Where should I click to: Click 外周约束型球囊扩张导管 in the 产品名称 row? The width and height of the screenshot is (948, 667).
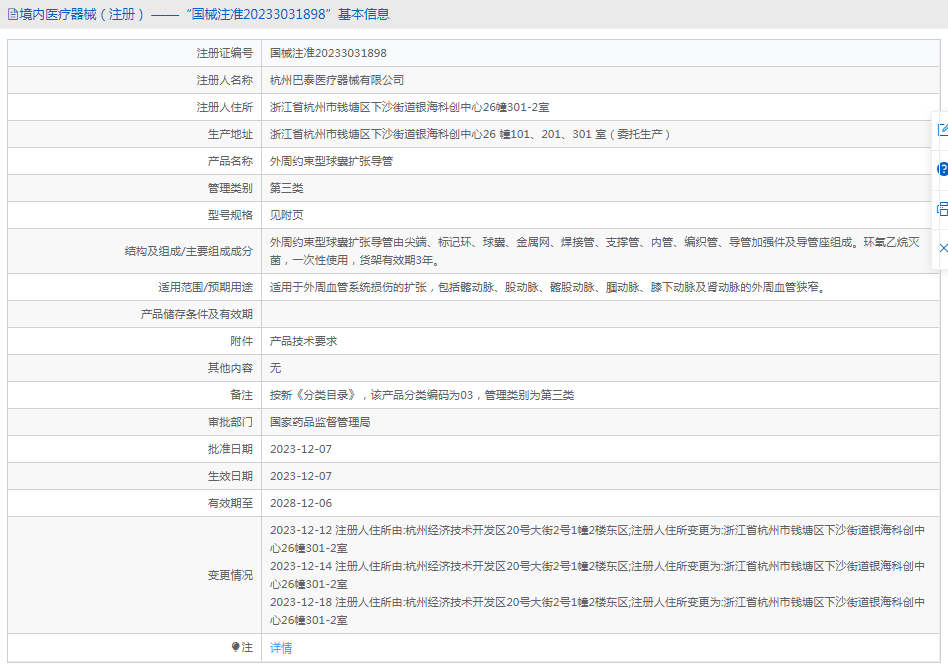coord(331,161)
